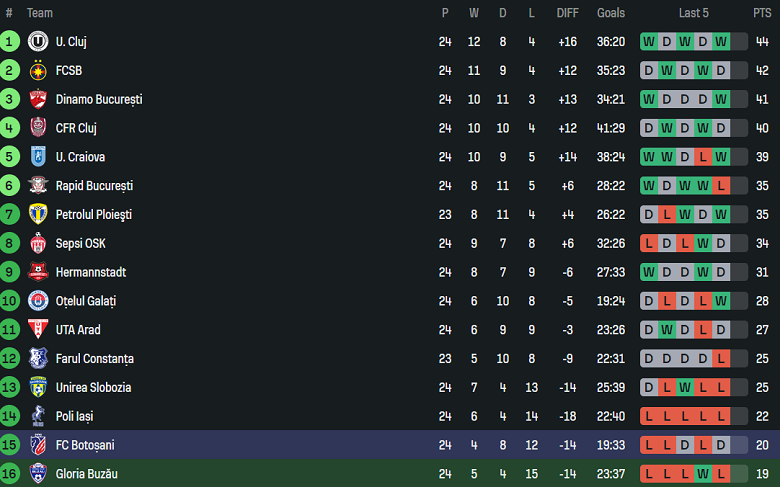The image size is (780, 487).
Task: Sort standings by DIFF column header
Action: 568,13
